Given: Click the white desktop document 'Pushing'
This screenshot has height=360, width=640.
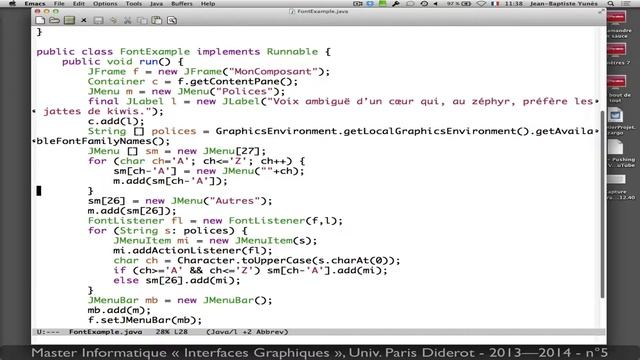Looking at the screenshot, I should pyautogui.click(x=616, y=147).
